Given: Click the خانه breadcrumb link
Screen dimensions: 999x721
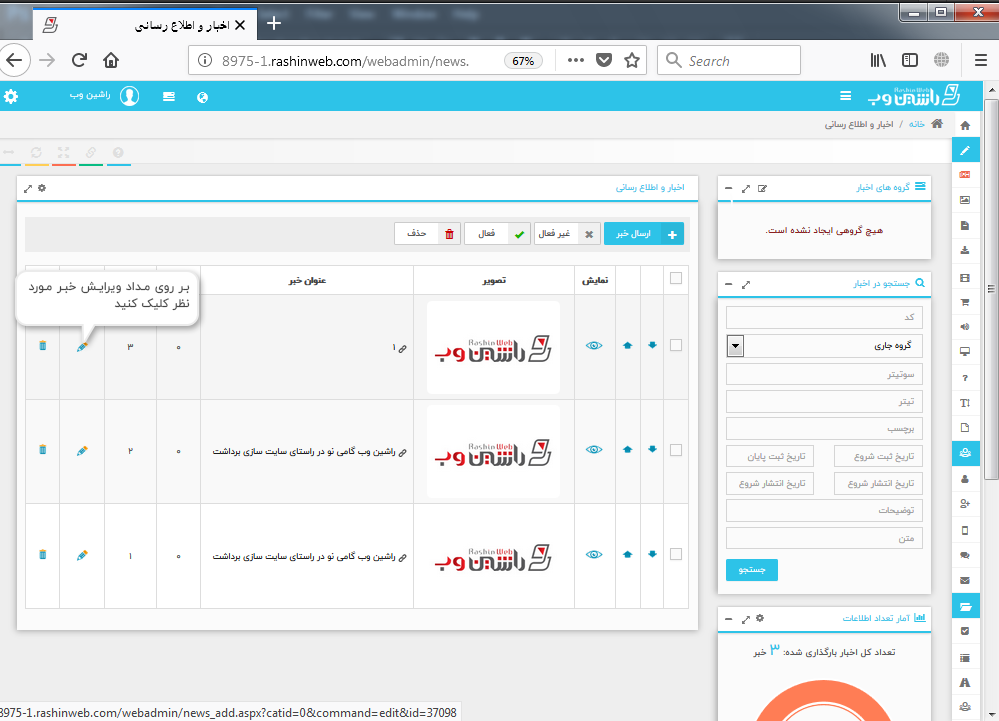Looking at the screenshot, I should pos(917,124).
